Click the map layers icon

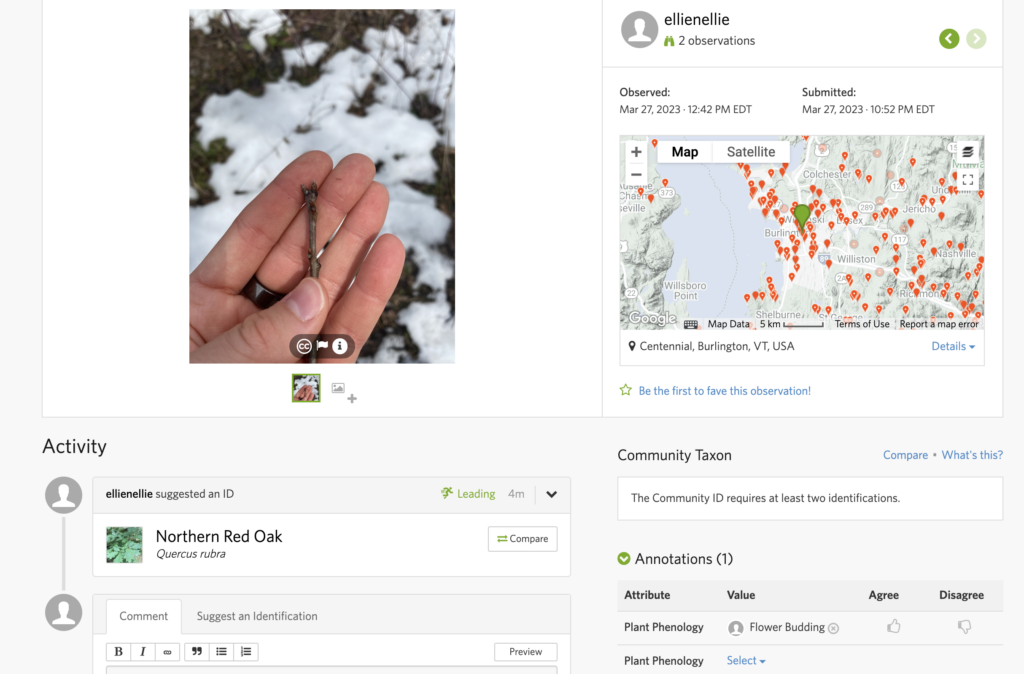[x=967, y=152]
